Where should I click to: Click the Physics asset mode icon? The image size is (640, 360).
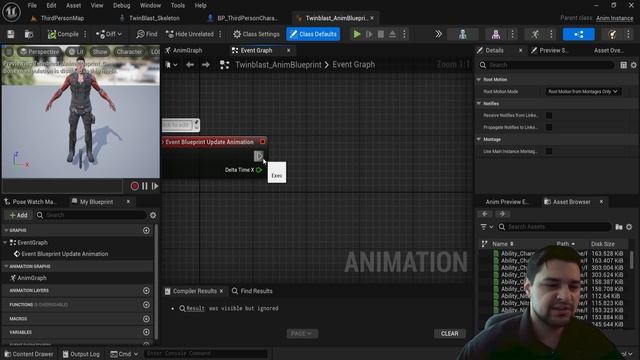pos(613,34)
